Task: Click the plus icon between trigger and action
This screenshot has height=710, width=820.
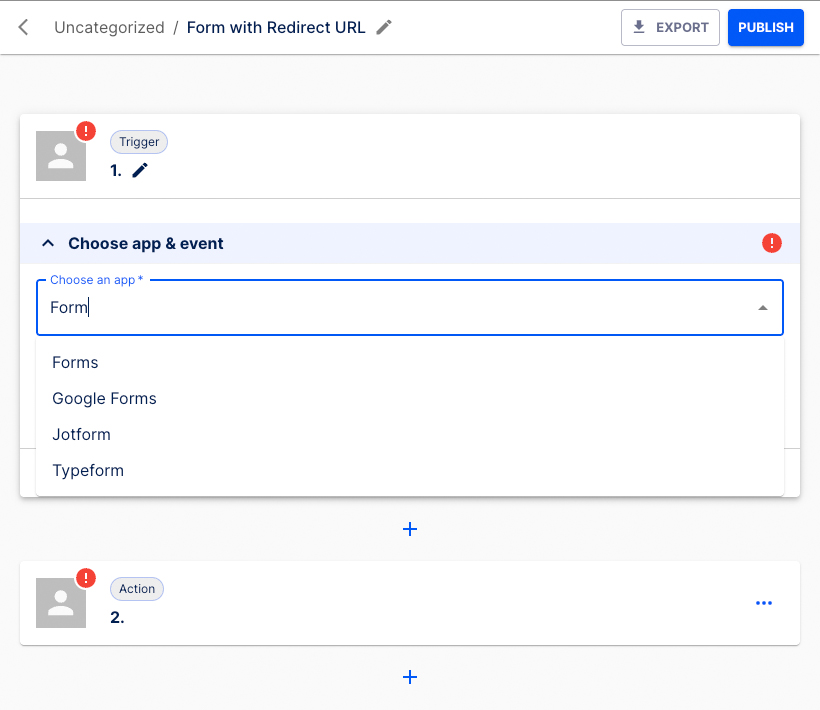Action: [410, 529]
